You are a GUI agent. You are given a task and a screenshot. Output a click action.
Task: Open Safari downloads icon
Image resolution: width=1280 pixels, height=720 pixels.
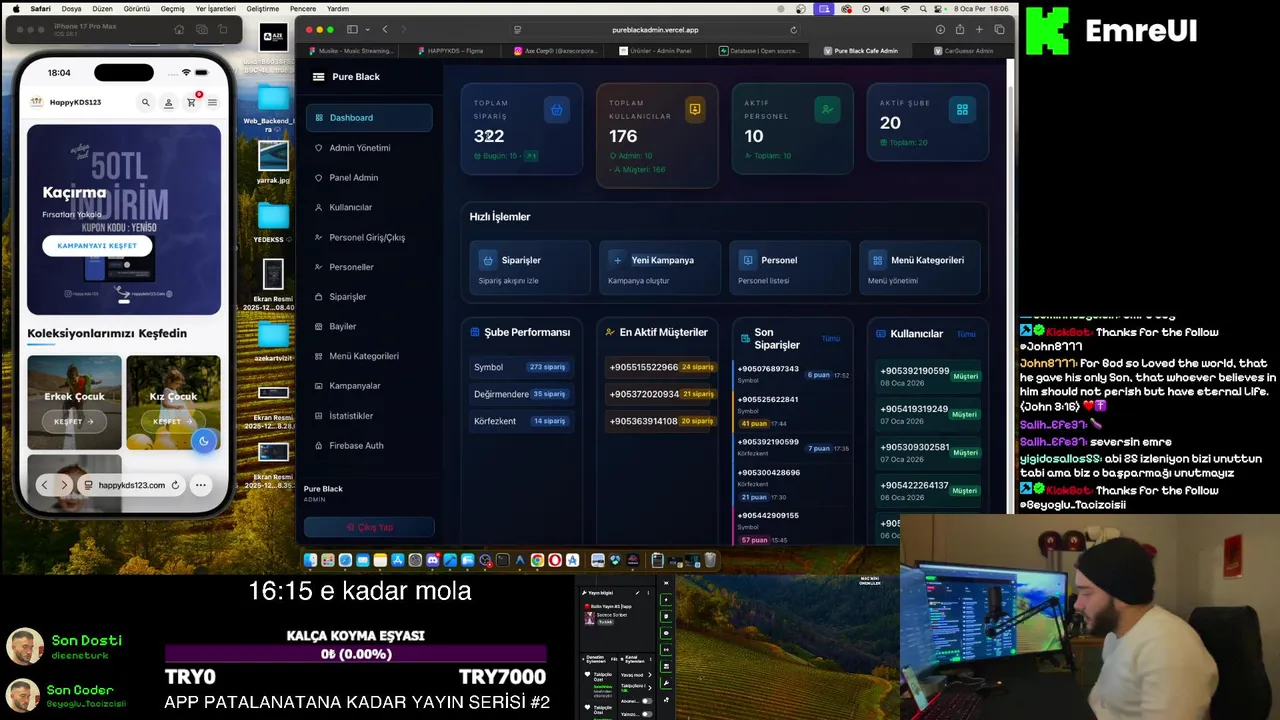940,30
